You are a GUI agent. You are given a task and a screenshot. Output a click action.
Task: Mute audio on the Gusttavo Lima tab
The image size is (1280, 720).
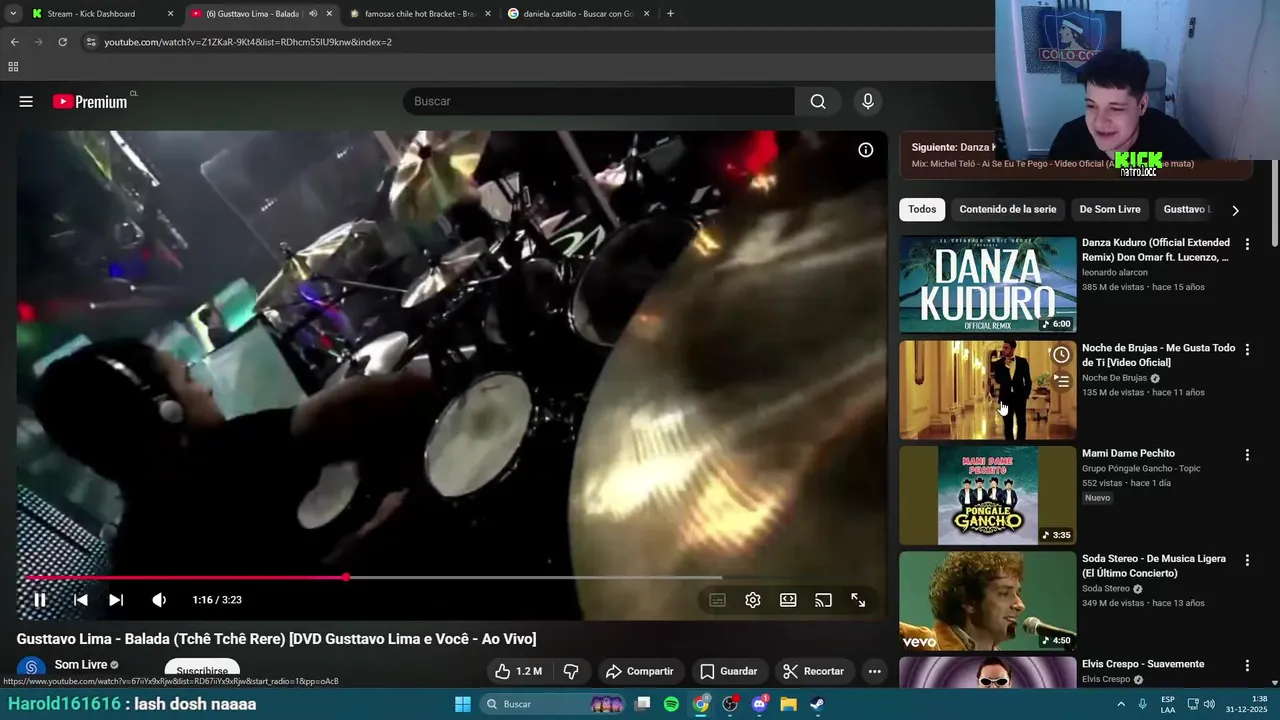tap(313, 14)
